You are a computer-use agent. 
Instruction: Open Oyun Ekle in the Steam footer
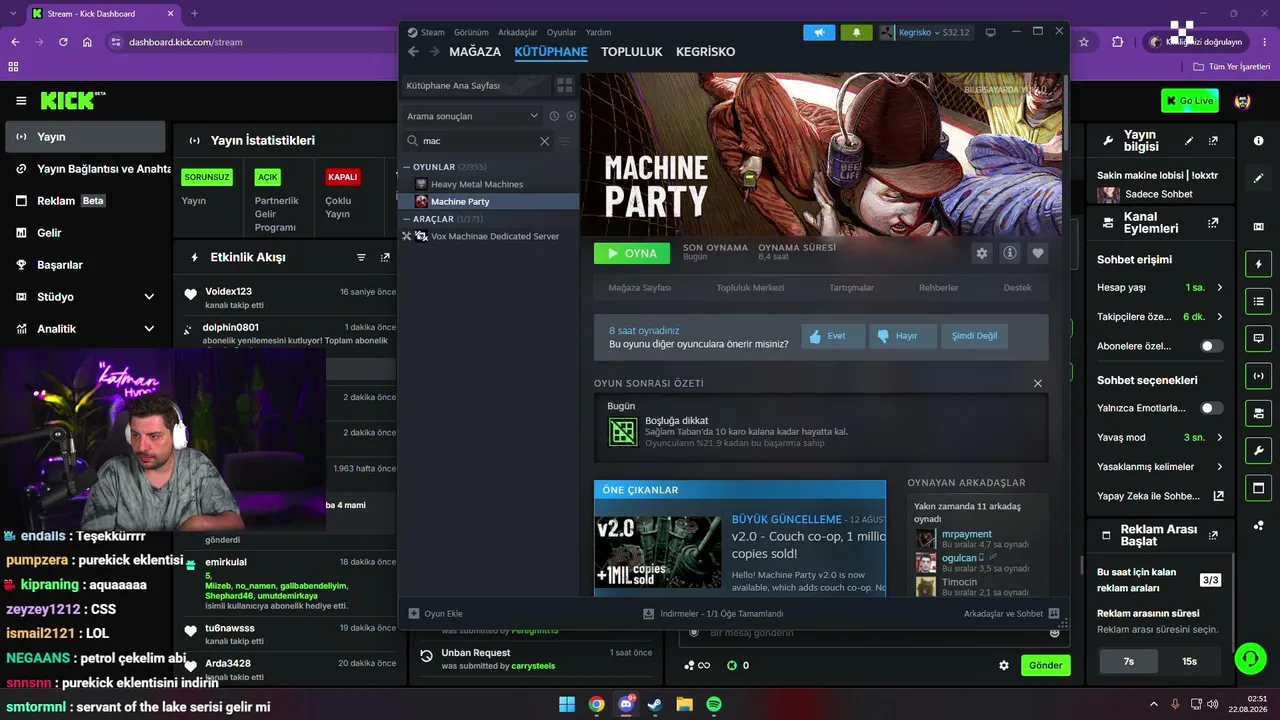click(x=436, y=614)
